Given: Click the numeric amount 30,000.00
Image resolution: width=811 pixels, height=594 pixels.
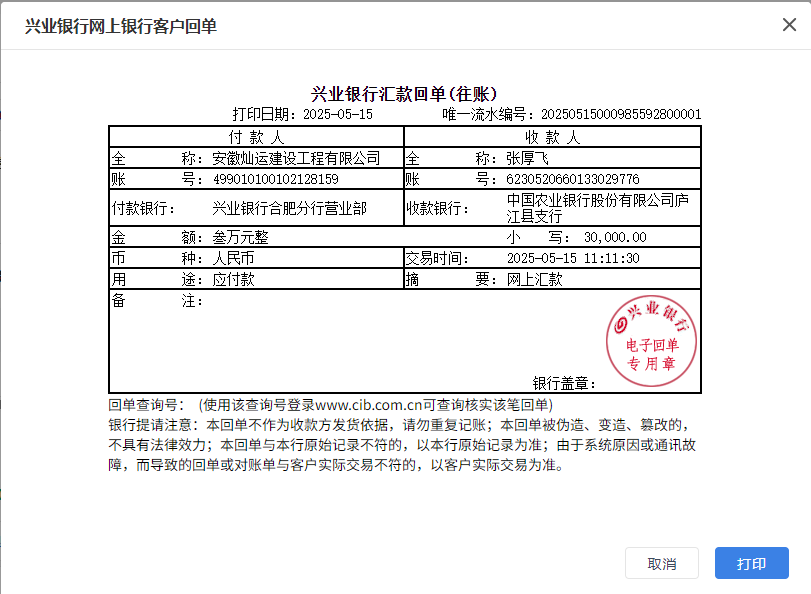Looking at the screenshot, I should (615, 238).
